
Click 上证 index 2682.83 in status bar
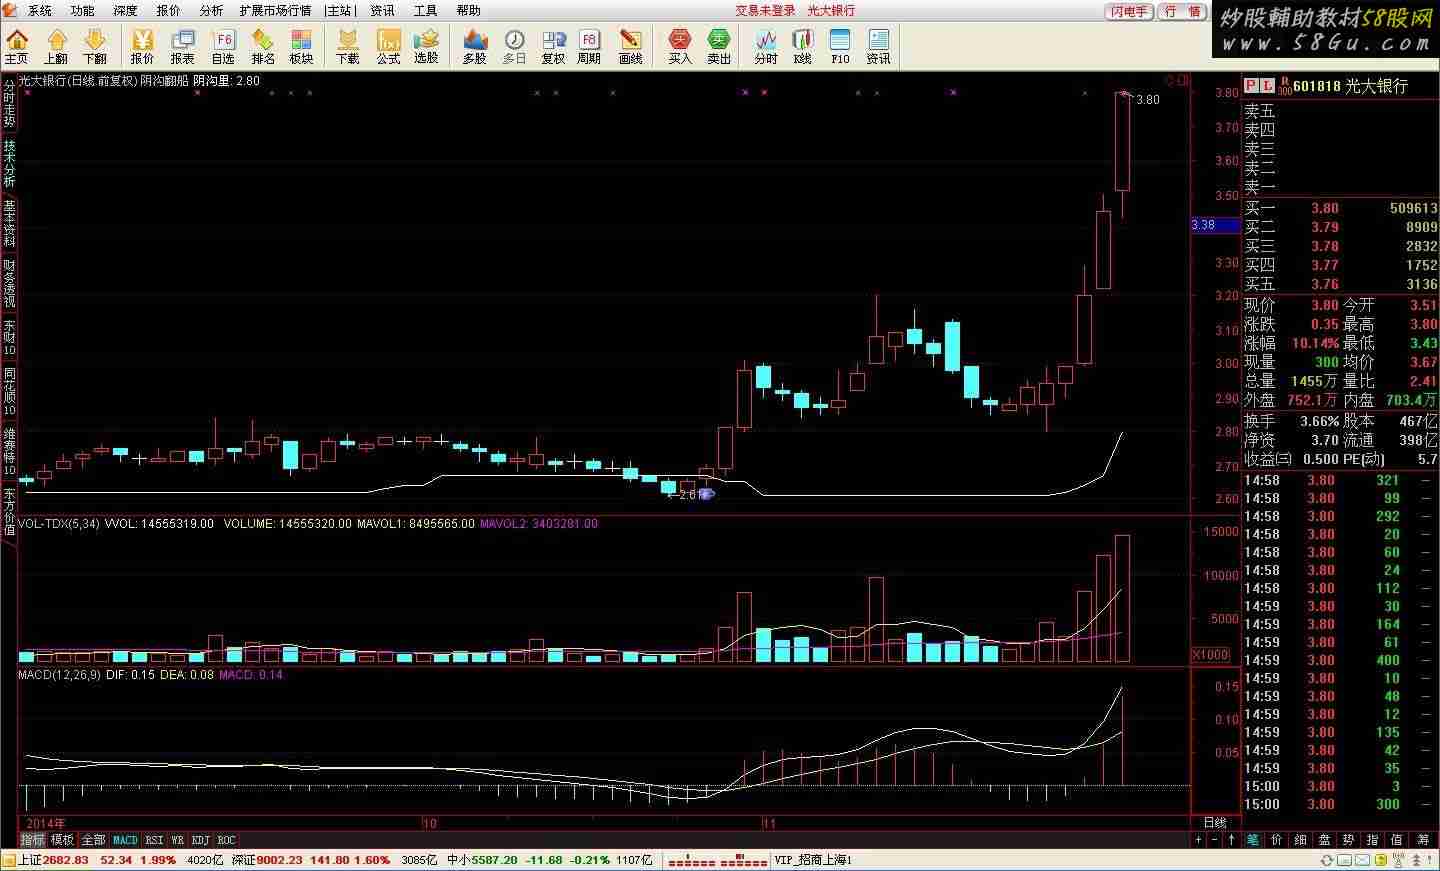coord(53,860)
